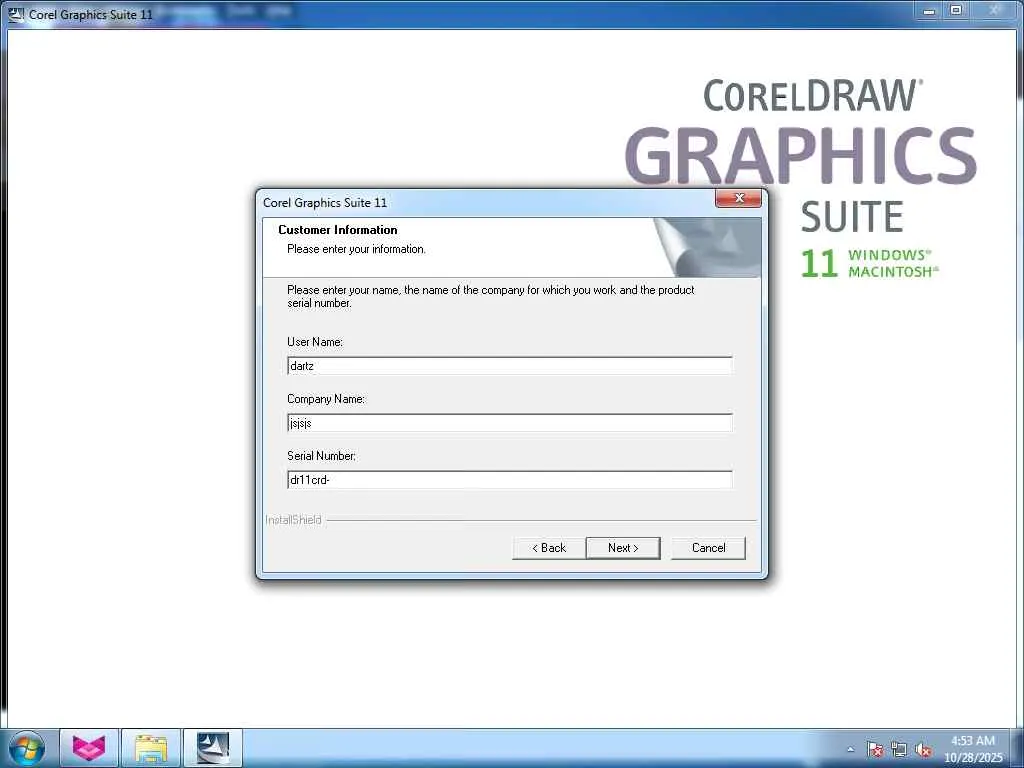The width and height of the screenshot is (1024, 768).
Task: Open the clock showing 4:53 AM
Action: click(973, 749)
